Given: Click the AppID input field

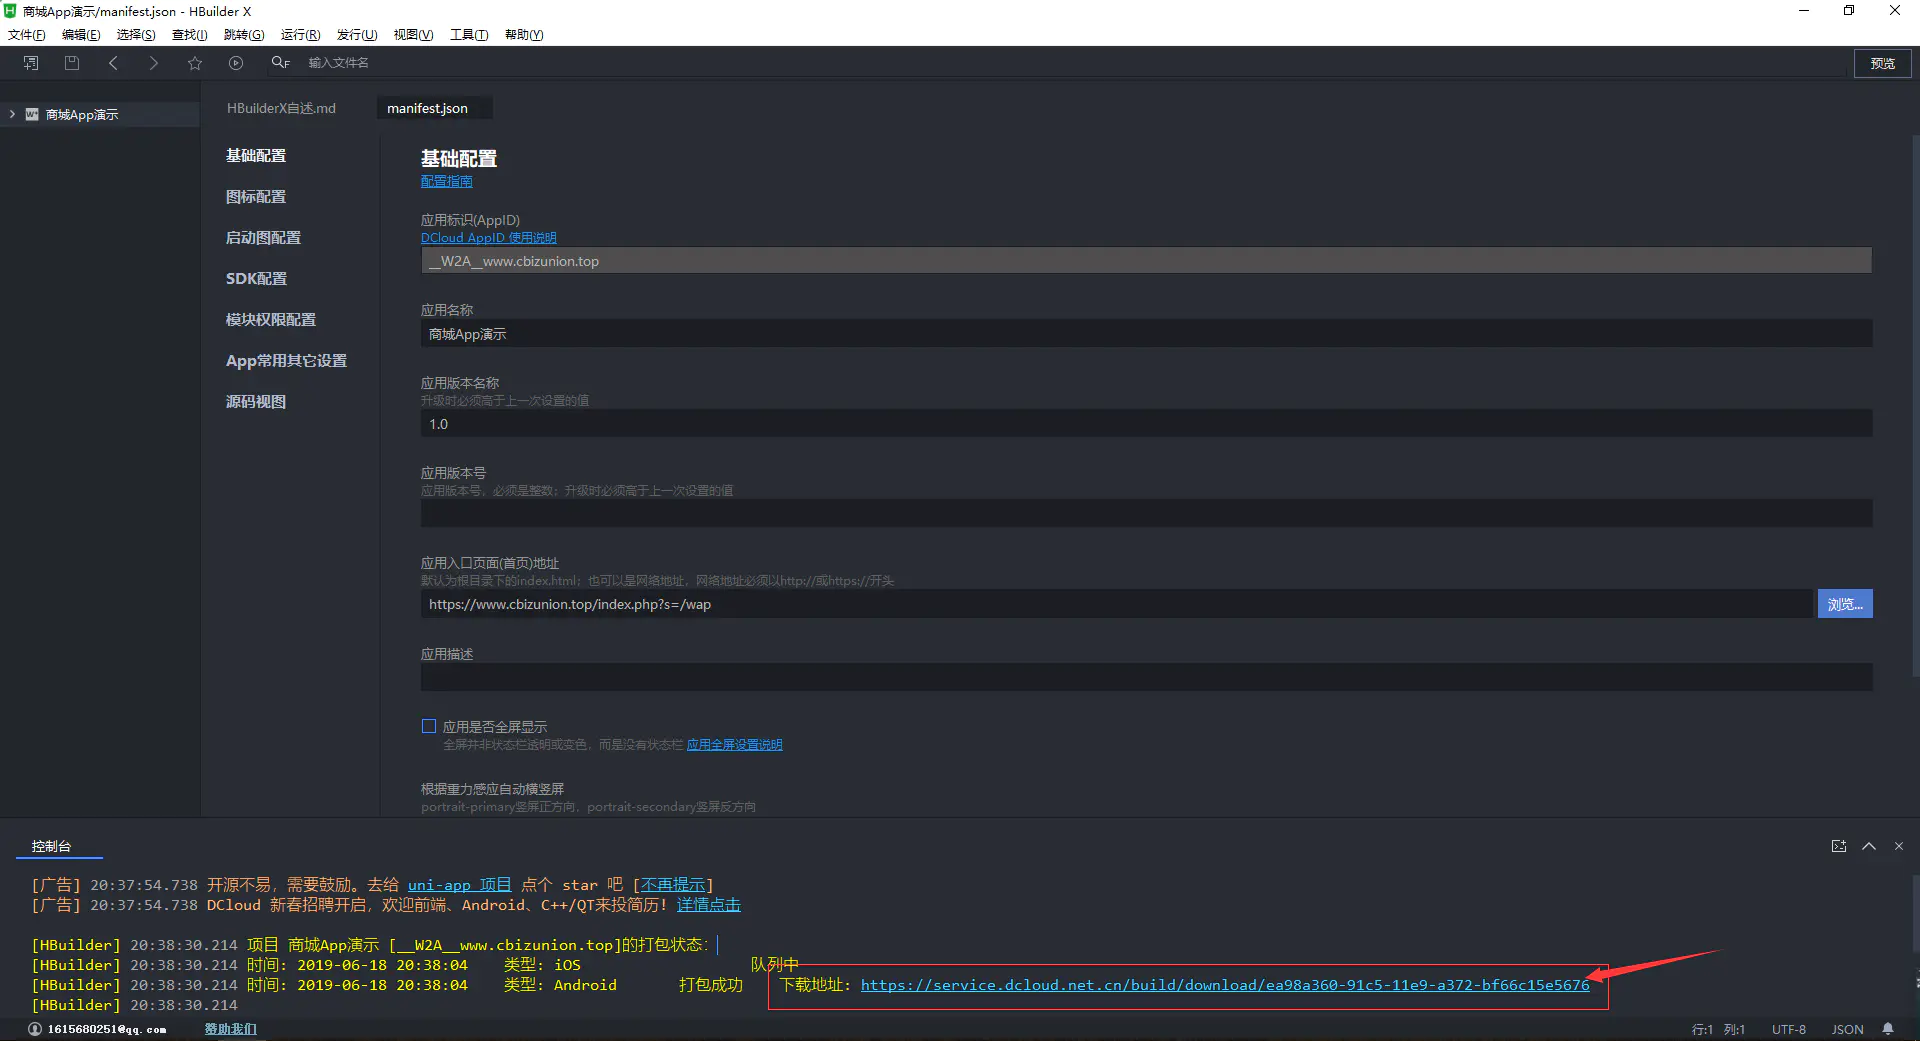Looking at the screenshot, I should [1146, 261].
